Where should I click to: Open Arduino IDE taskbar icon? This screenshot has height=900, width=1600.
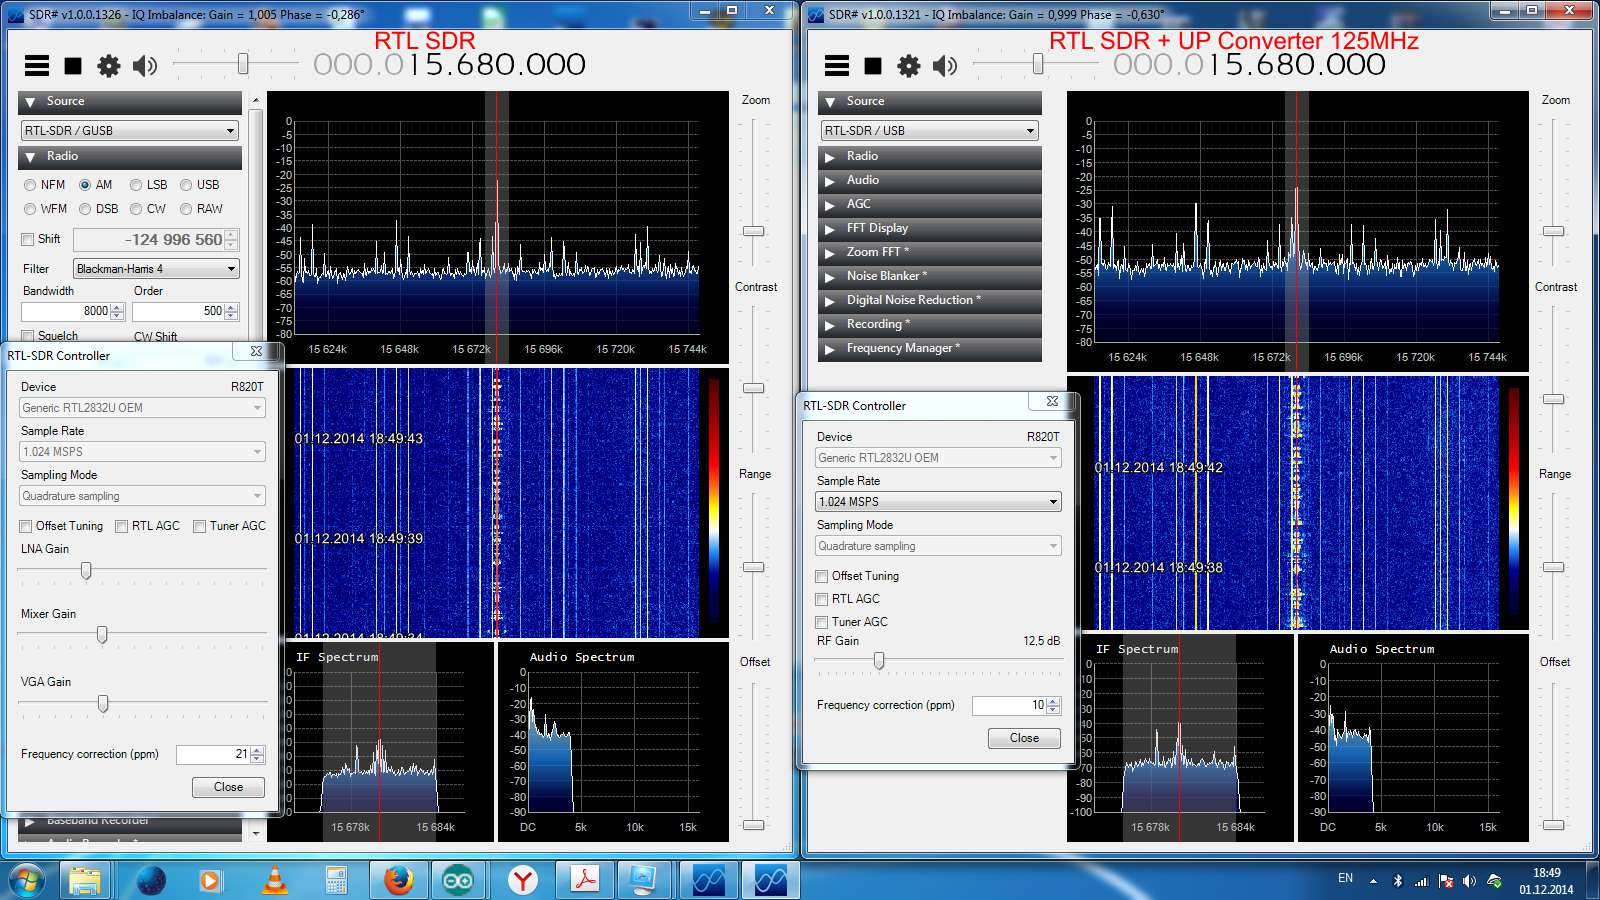coord(459,881)
